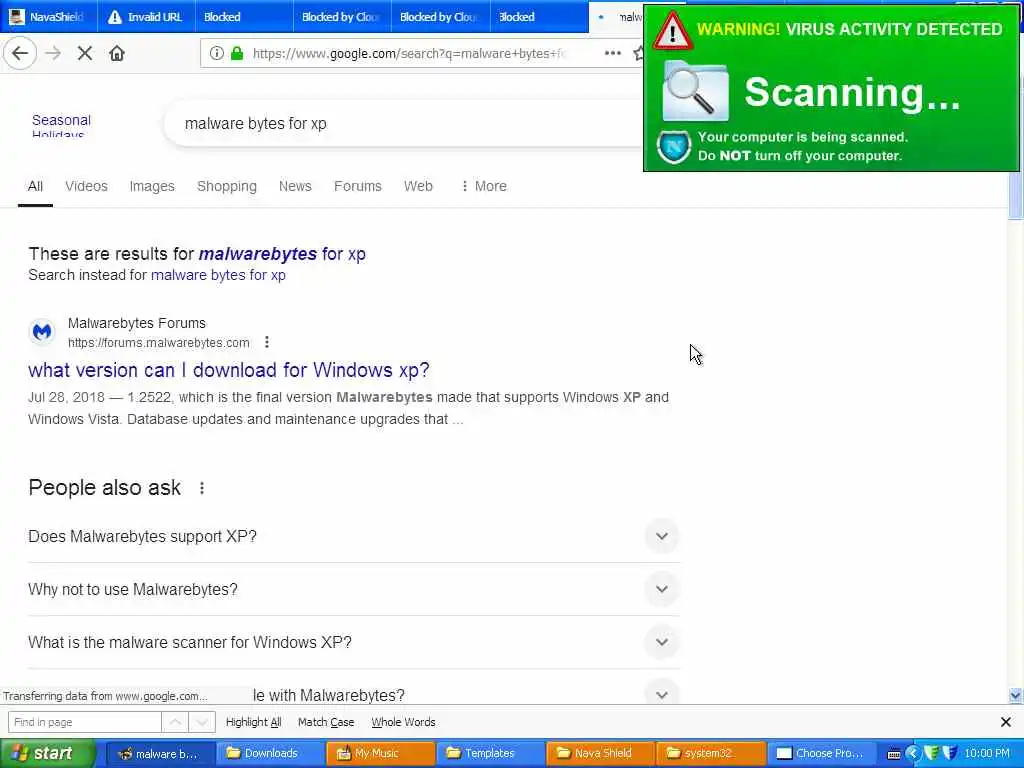Jump to previous find result arrow

[175, 722]
